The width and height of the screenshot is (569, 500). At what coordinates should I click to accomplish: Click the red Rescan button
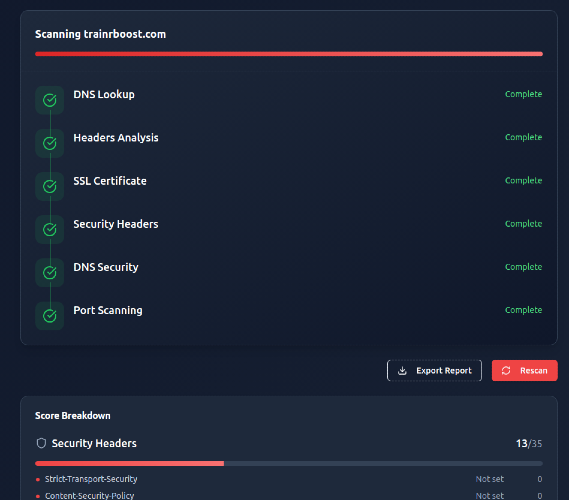click(x=525, y=370)
